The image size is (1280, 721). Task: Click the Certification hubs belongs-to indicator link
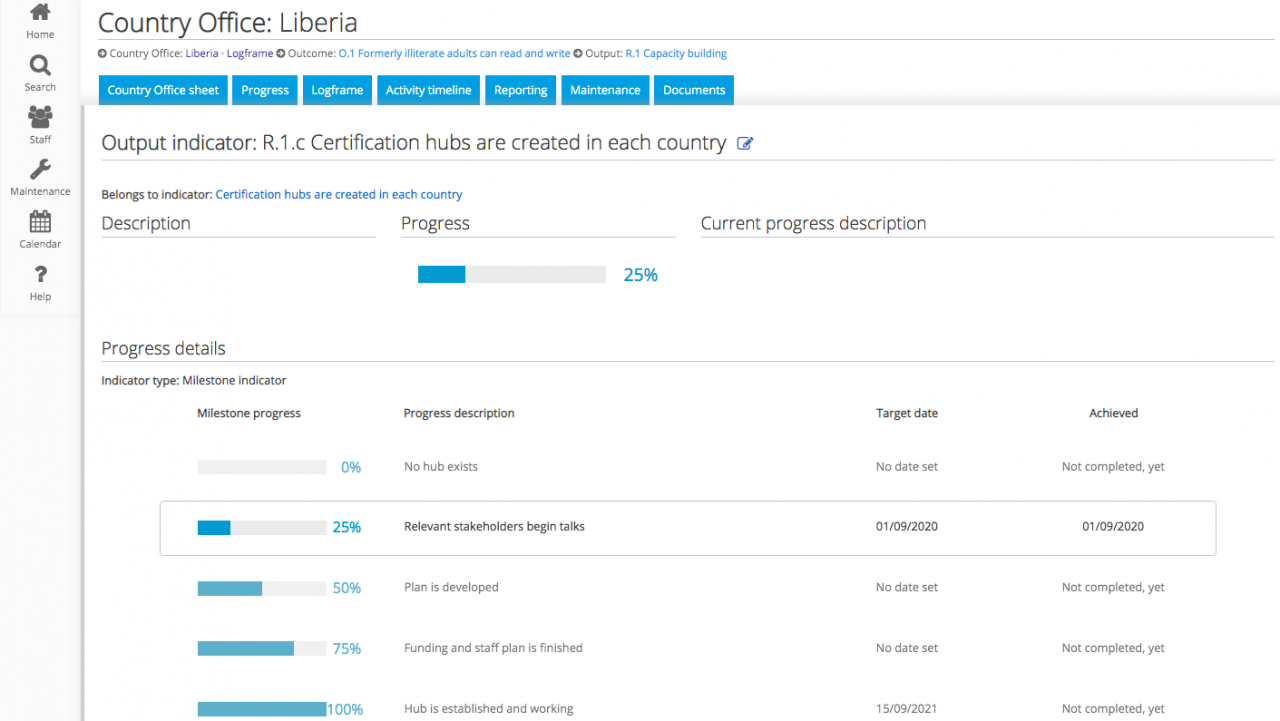(338, 194)
